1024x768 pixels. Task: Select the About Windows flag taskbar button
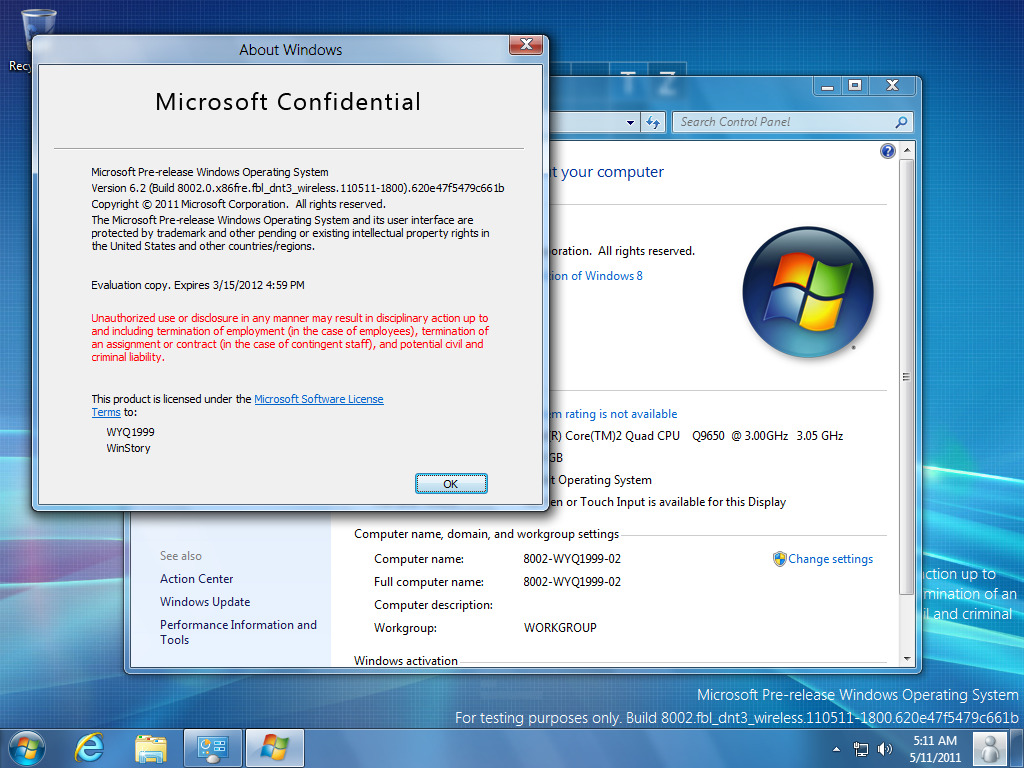click(x=274, y=747)
